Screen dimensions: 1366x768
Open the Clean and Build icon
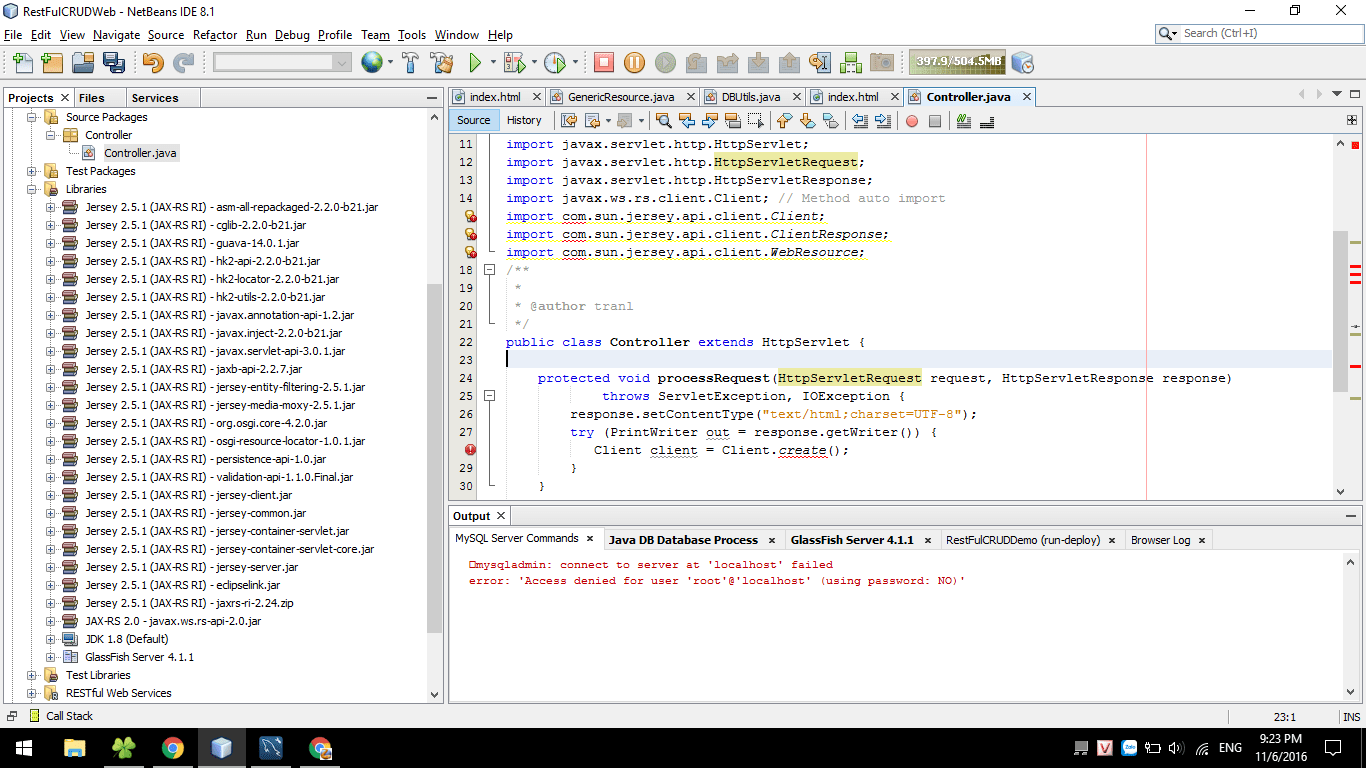(441, 62)
